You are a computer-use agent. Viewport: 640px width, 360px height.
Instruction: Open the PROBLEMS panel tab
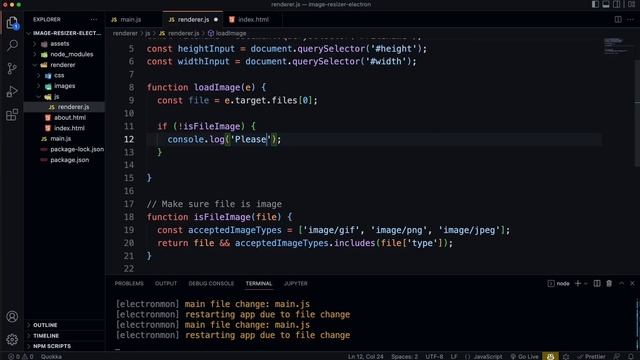pos(129,283)
